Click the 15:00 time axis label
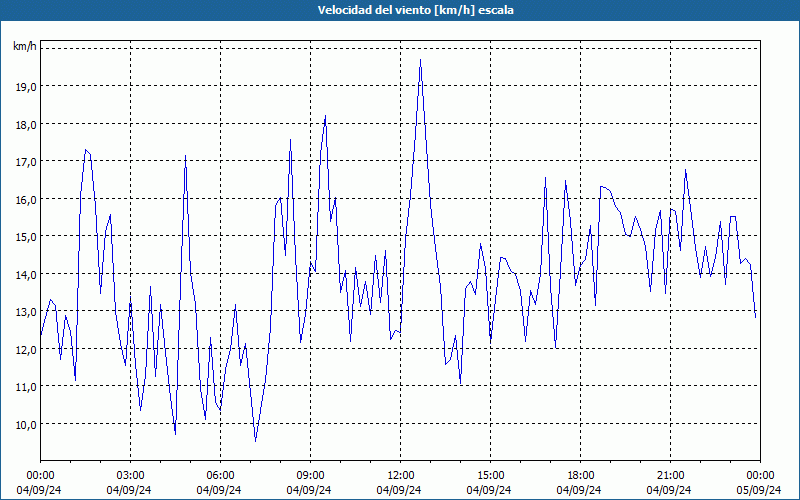 tap(490, 476)
